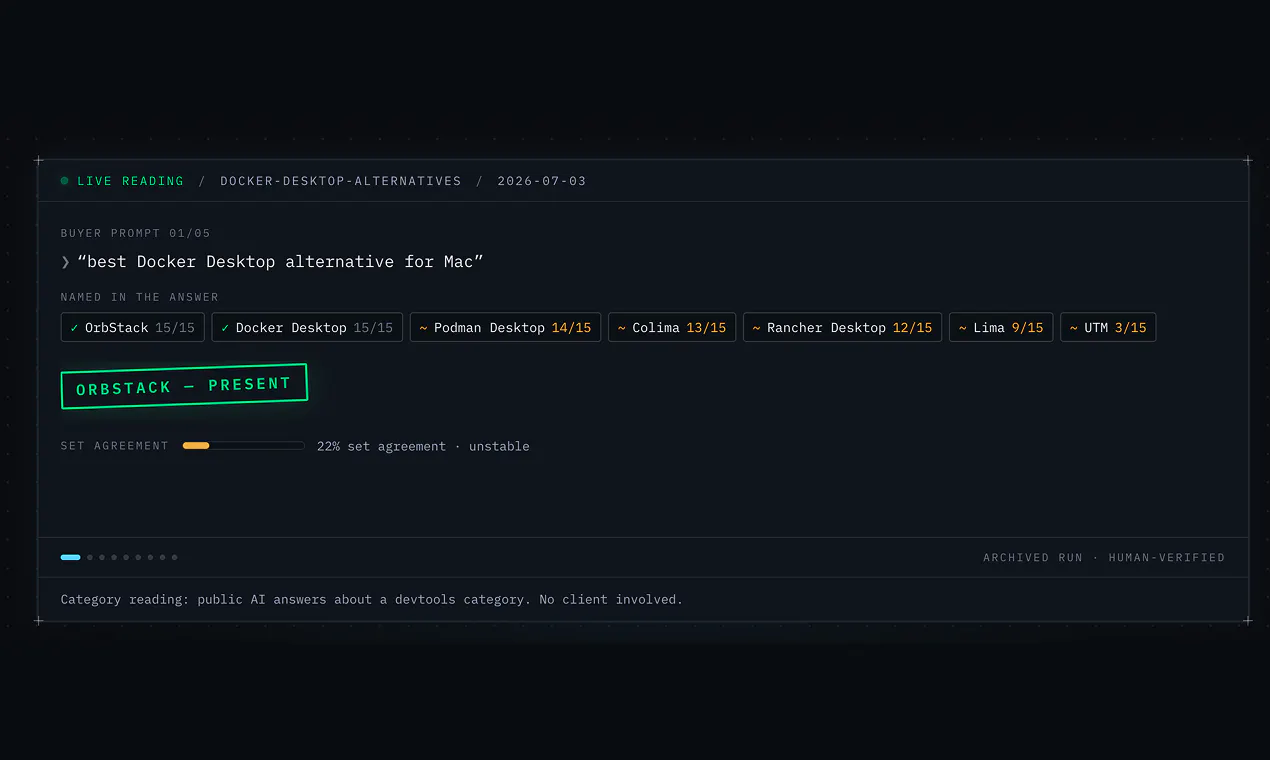Click the check mark on the OrbStack chip

(x=74, y=328)
